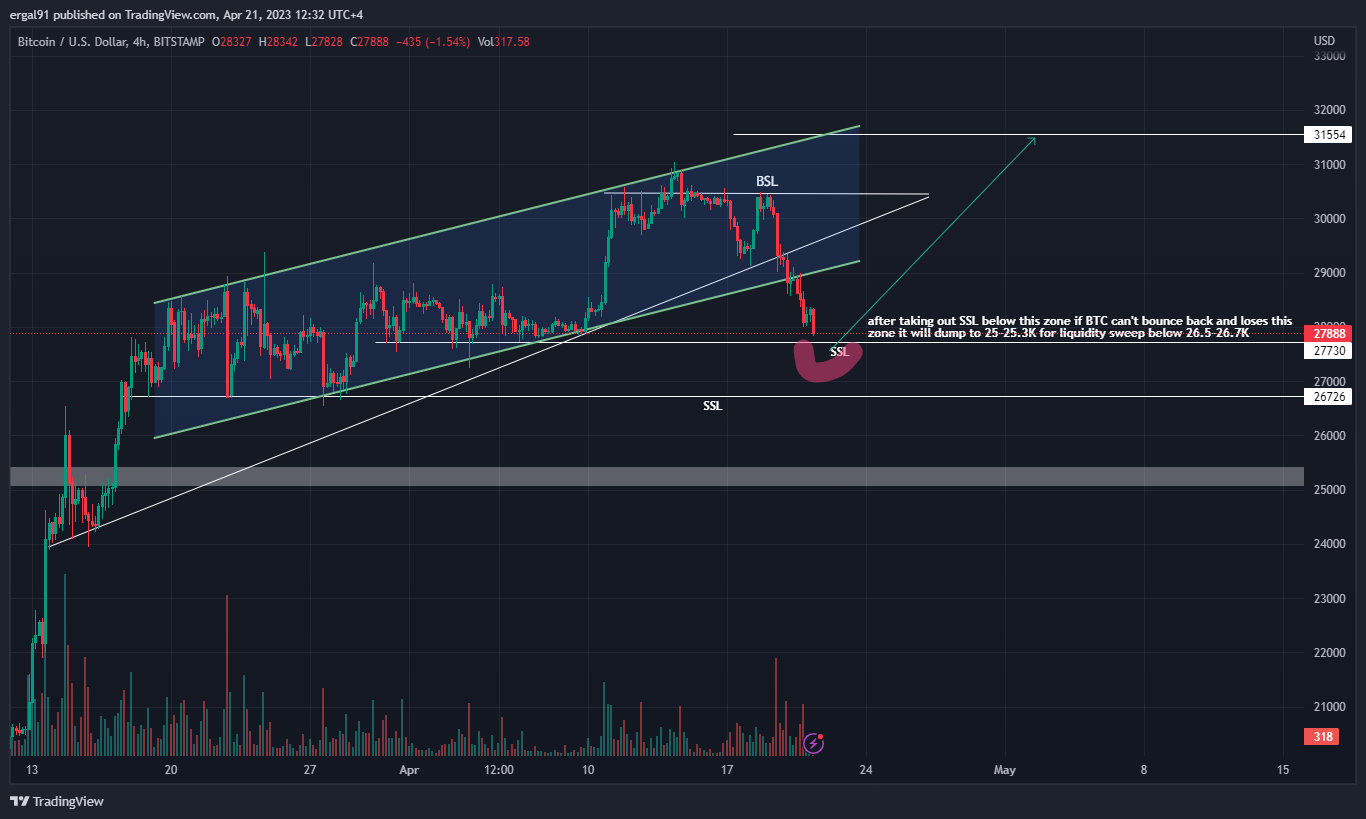The height and width of the screenshot is (819, 1366).
Task: Click the 17 date axis label
Action: 727,770
